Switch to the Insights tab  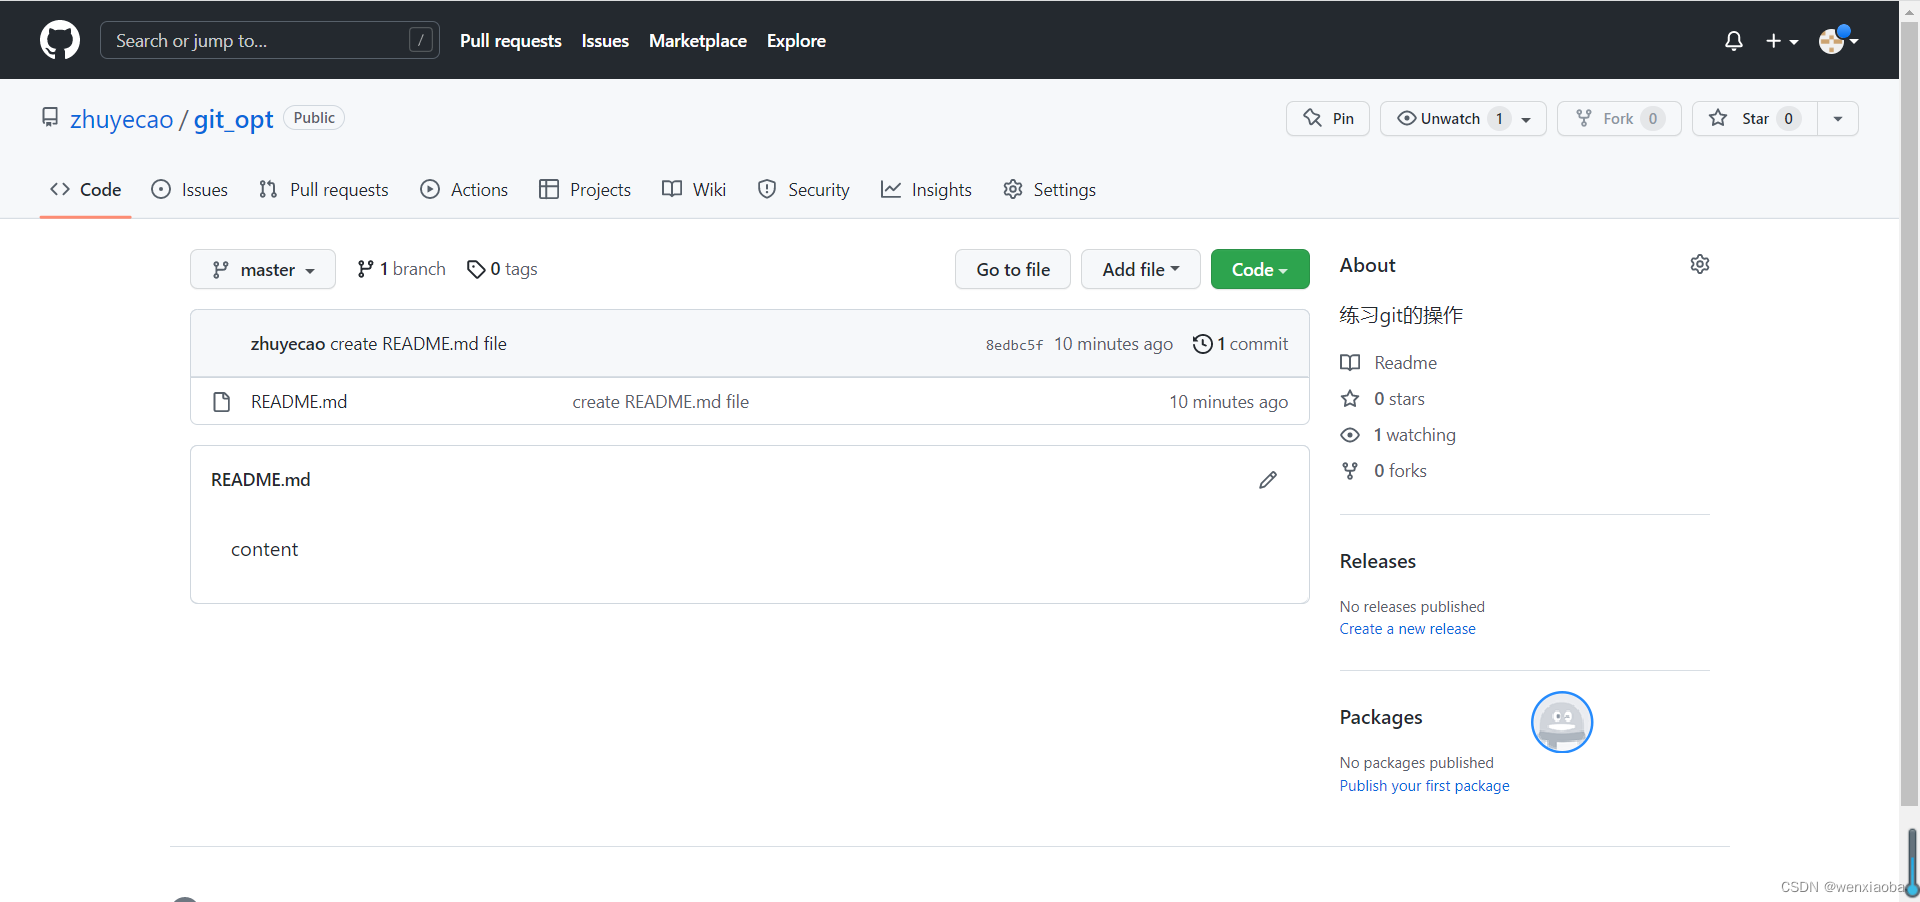926,189
